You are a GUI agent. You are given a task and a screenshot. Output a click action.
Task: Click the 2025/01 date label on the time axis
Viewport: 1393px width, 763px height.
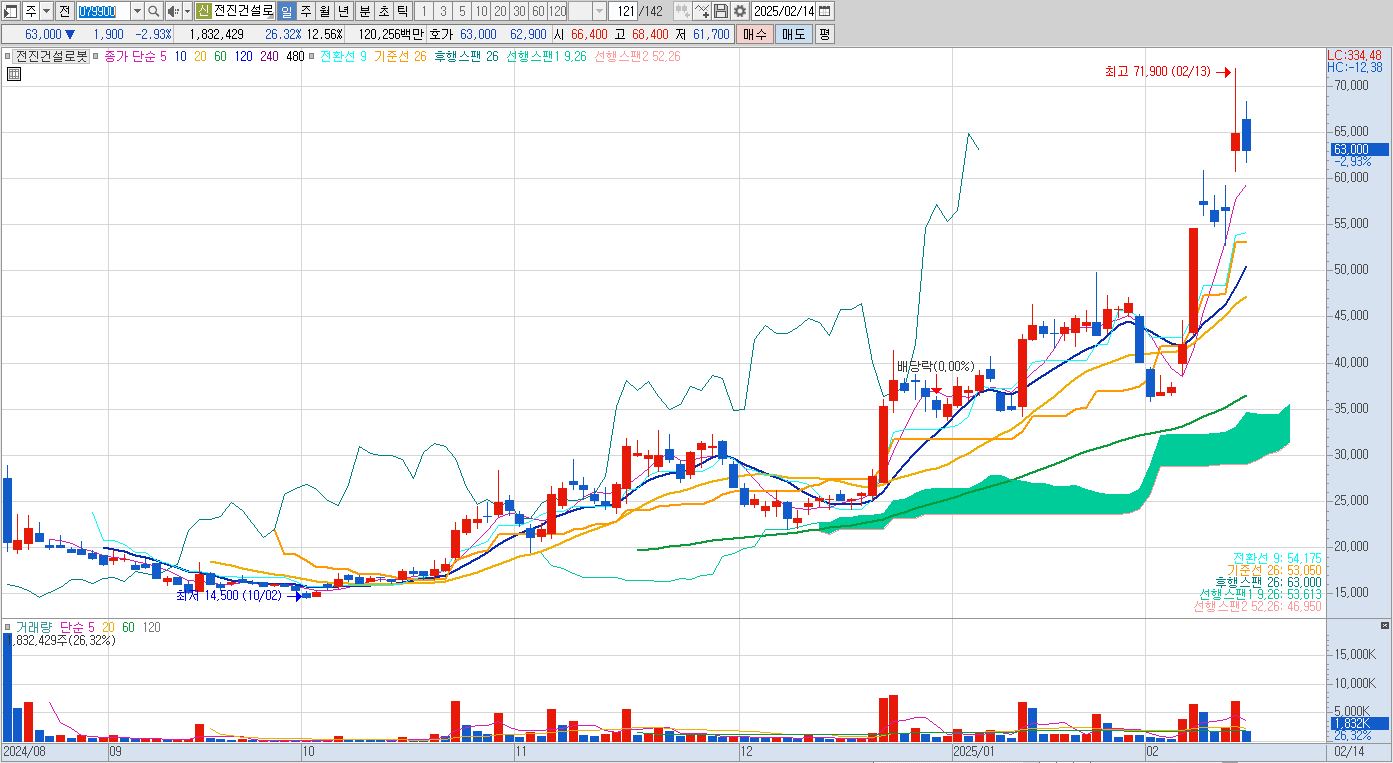click(973, 749)
